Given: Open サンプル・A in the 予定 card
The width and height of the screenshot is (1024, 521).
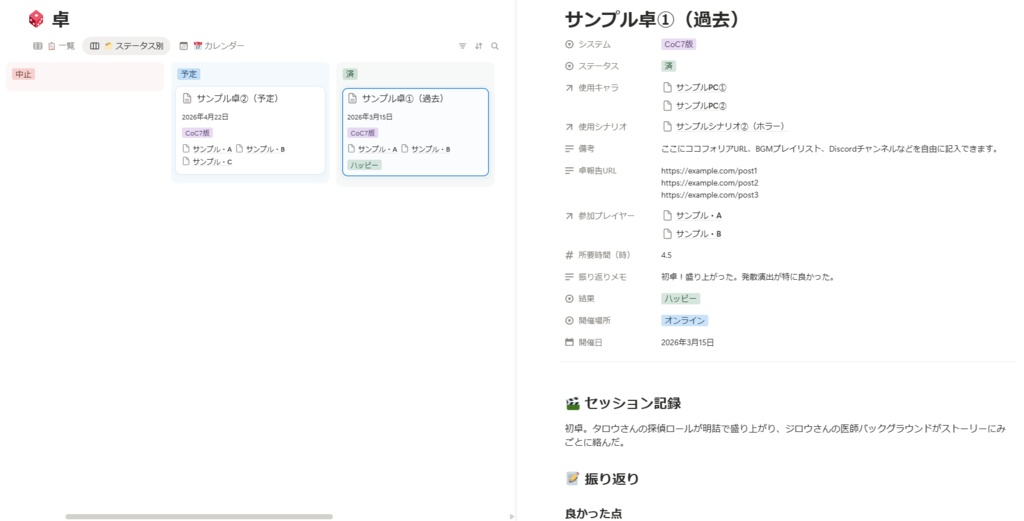Looking at the screenshot, I should [207, 149].
